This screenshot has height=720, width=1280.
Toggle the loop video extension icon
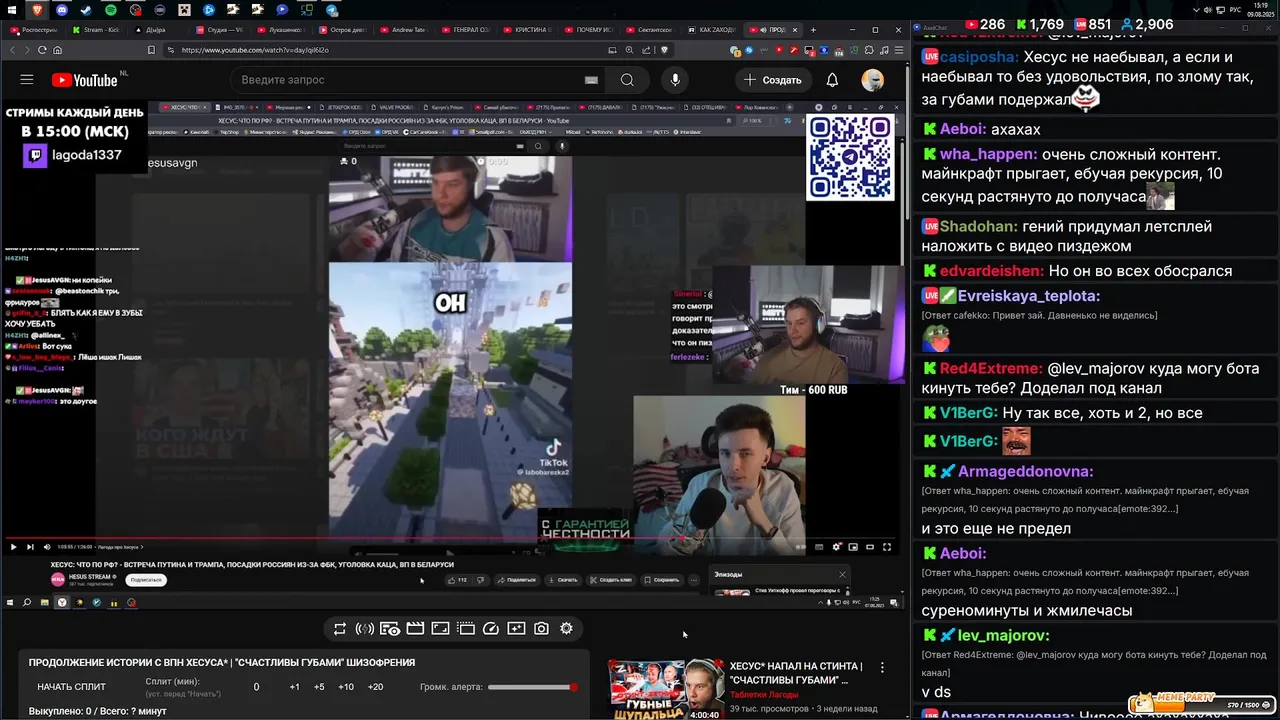pos(340,629)
